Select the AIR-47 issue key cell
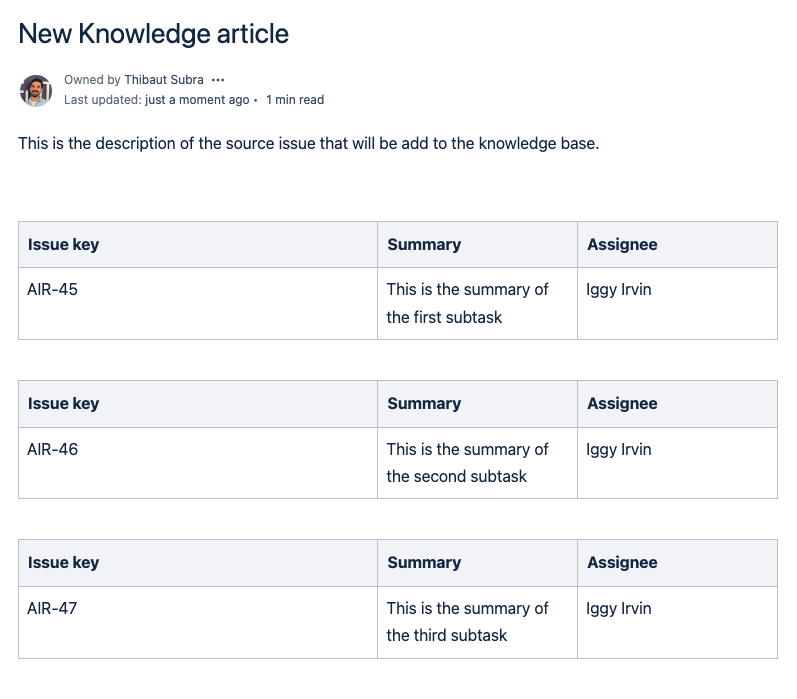Viewport: 797px width, 699px height. (x=53, y=608)
